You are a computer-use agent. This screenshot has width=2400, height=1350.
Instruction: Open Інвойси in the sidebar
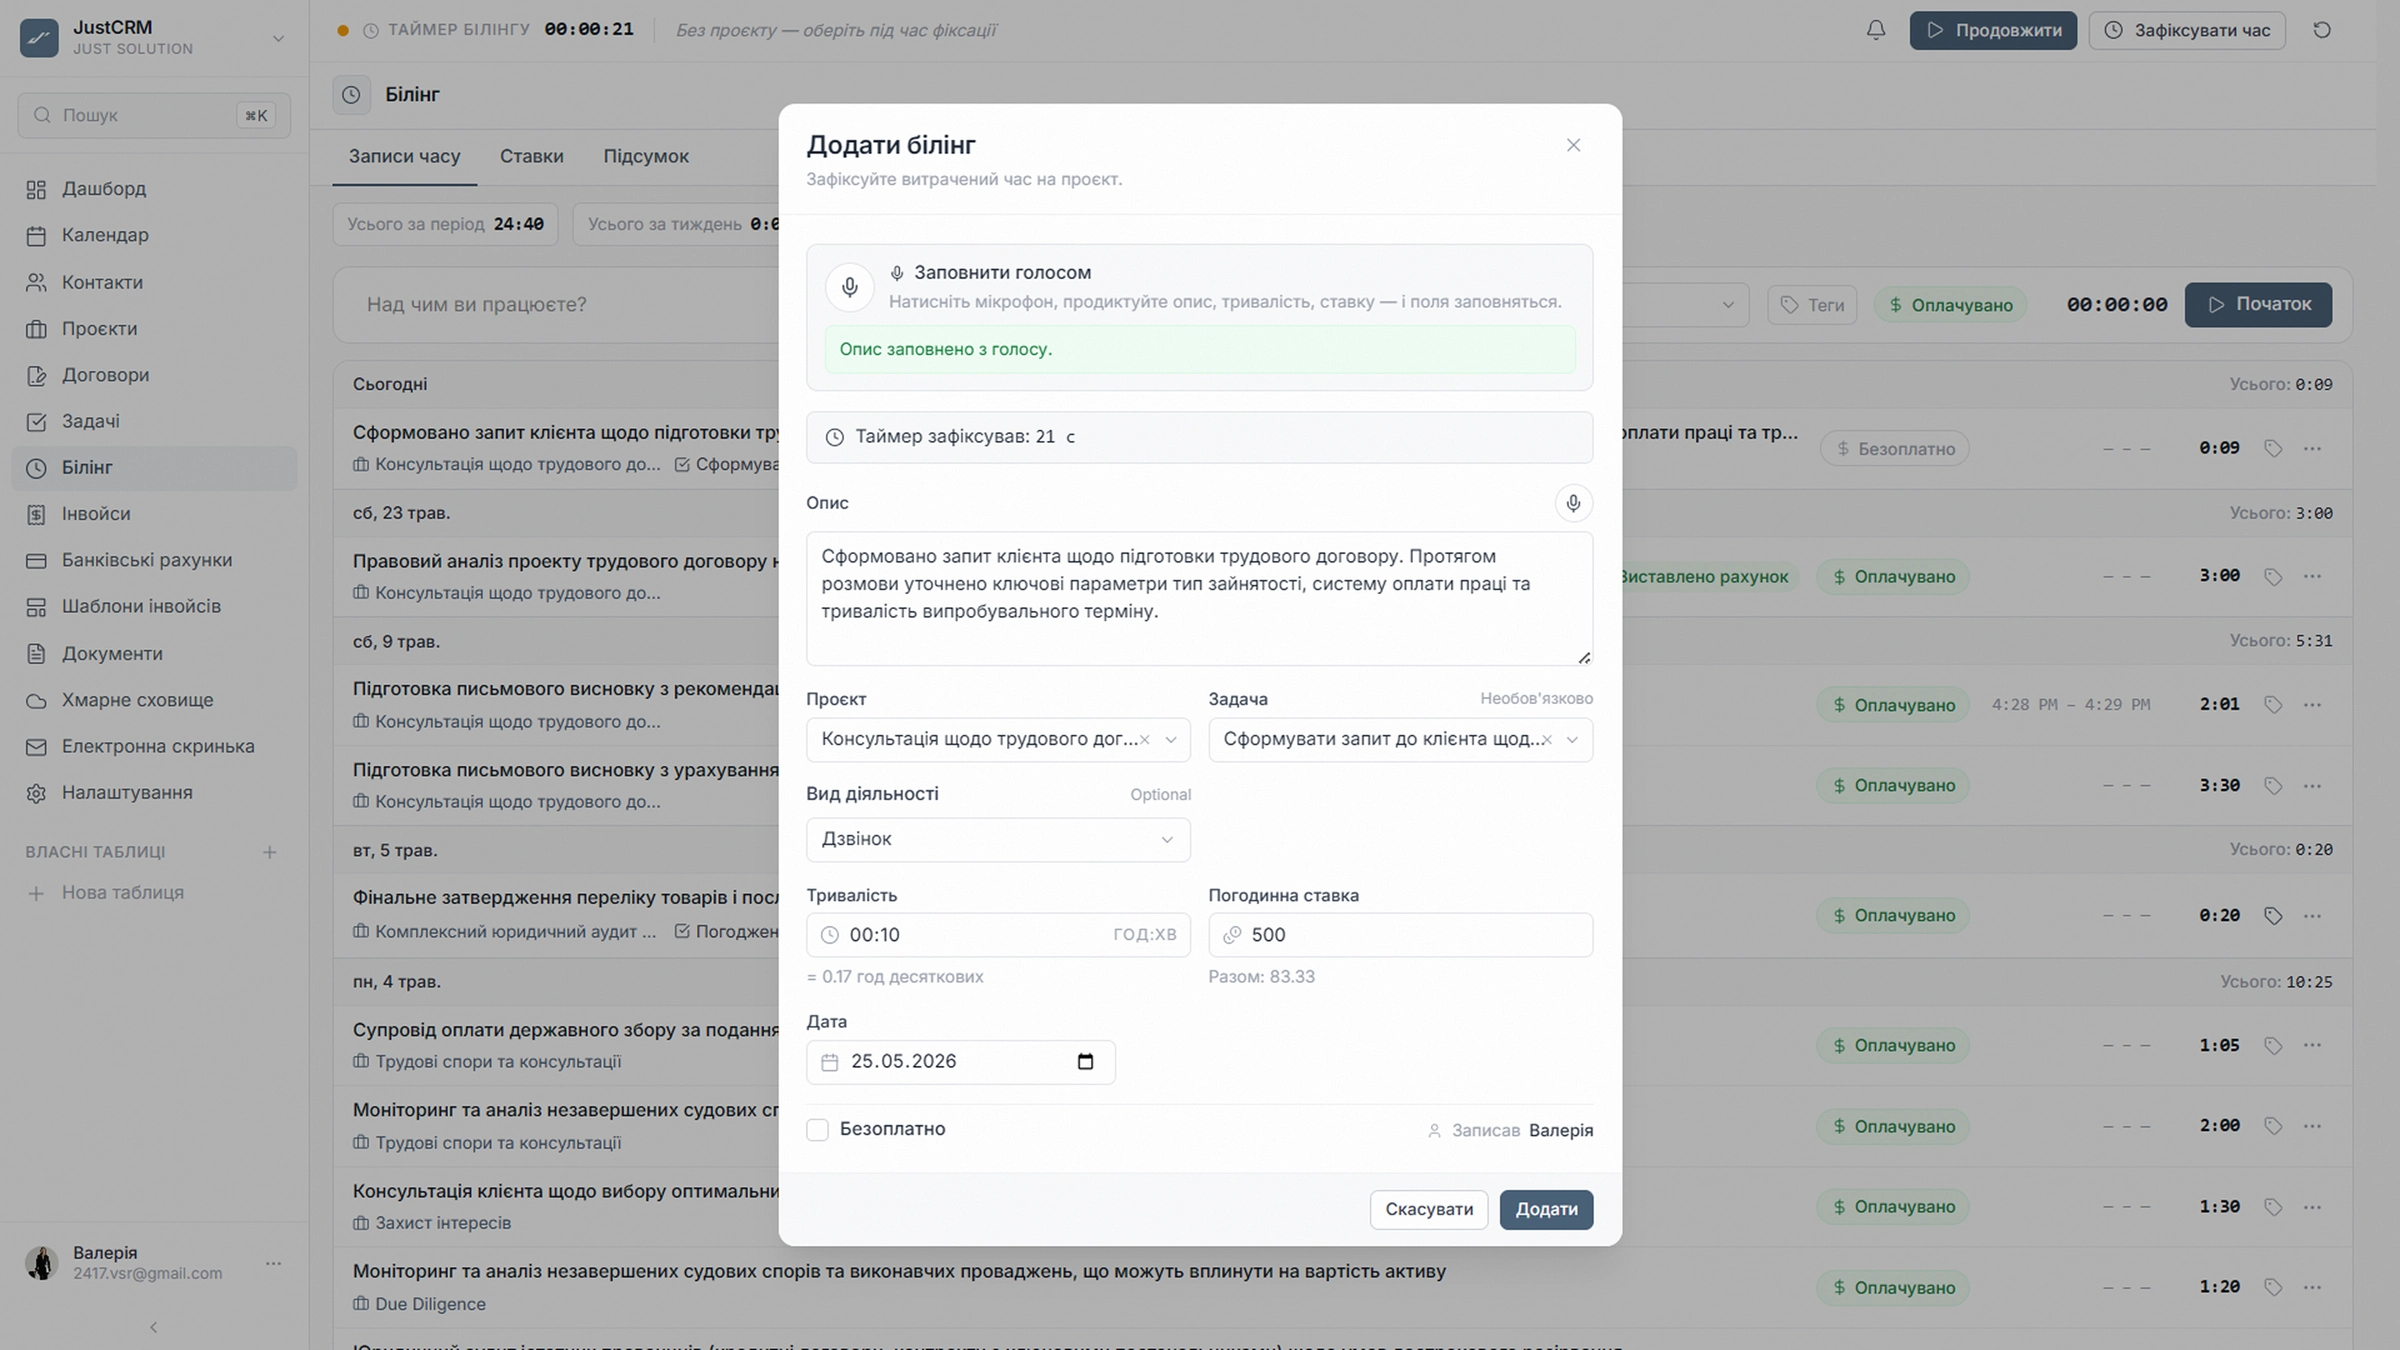(x=154, y=514)
